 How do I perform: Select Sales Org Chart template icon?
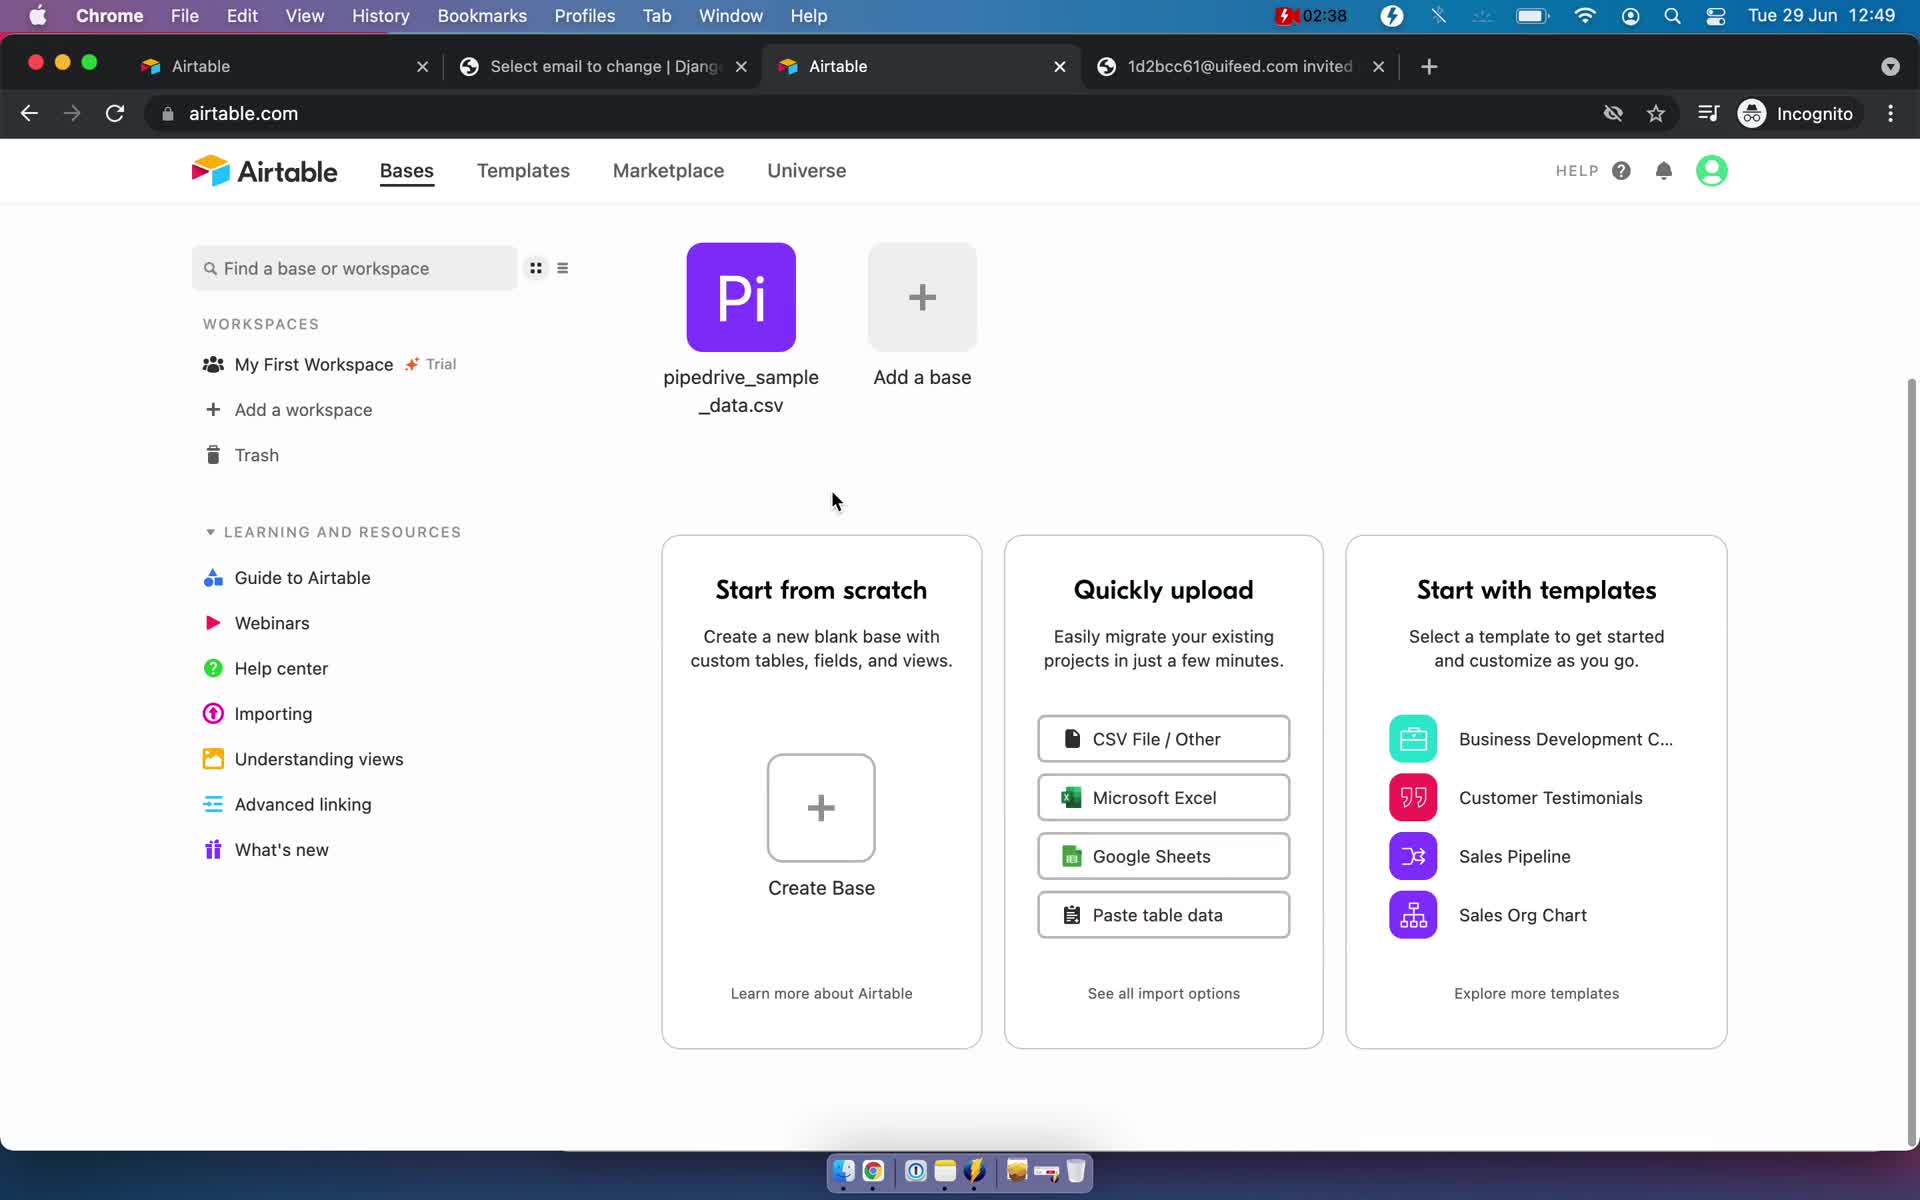[x=1413, y=915]
